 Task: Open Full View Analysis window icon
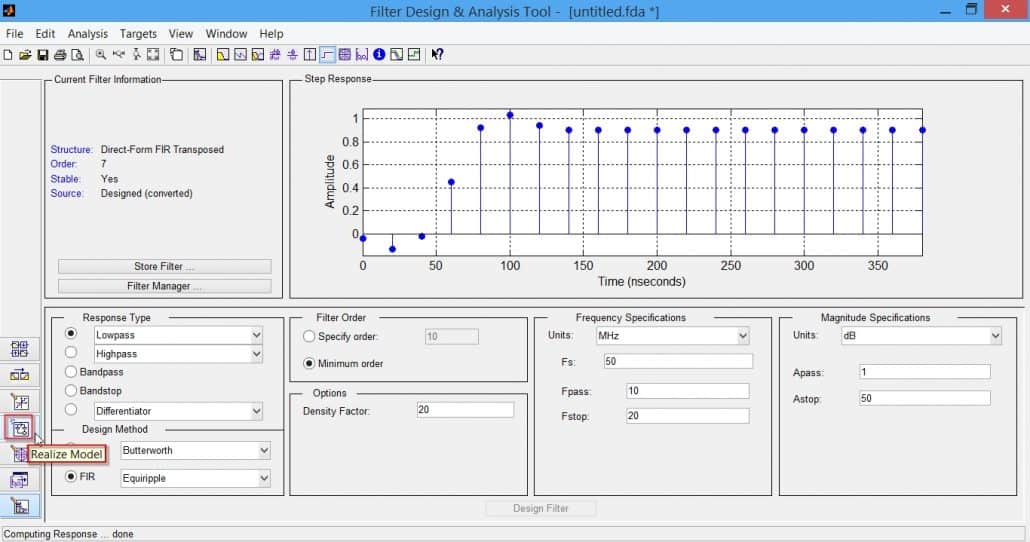[177, 55]
